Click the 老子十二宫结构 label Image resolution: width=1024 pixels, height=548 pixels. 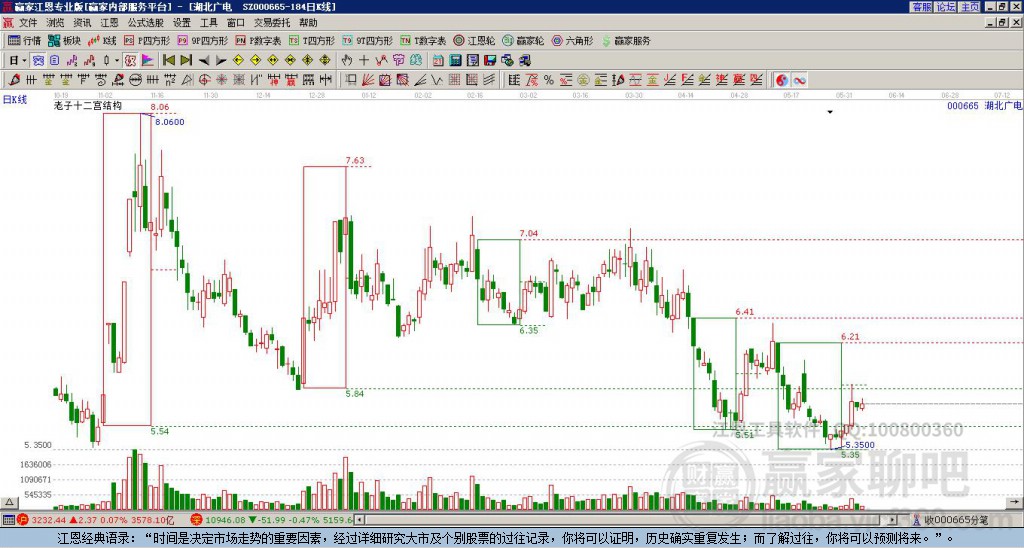tap(88, 105)
